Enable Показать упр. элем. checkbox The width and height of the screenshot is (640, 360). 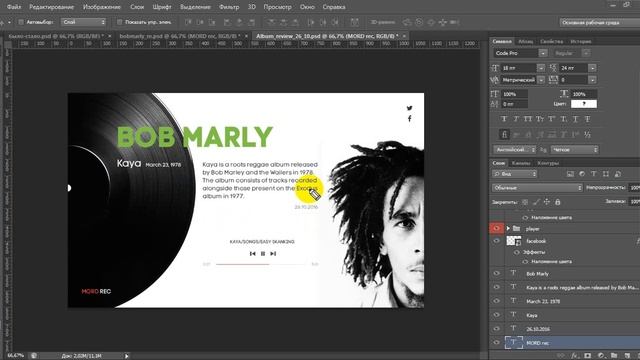pos(120,22)
